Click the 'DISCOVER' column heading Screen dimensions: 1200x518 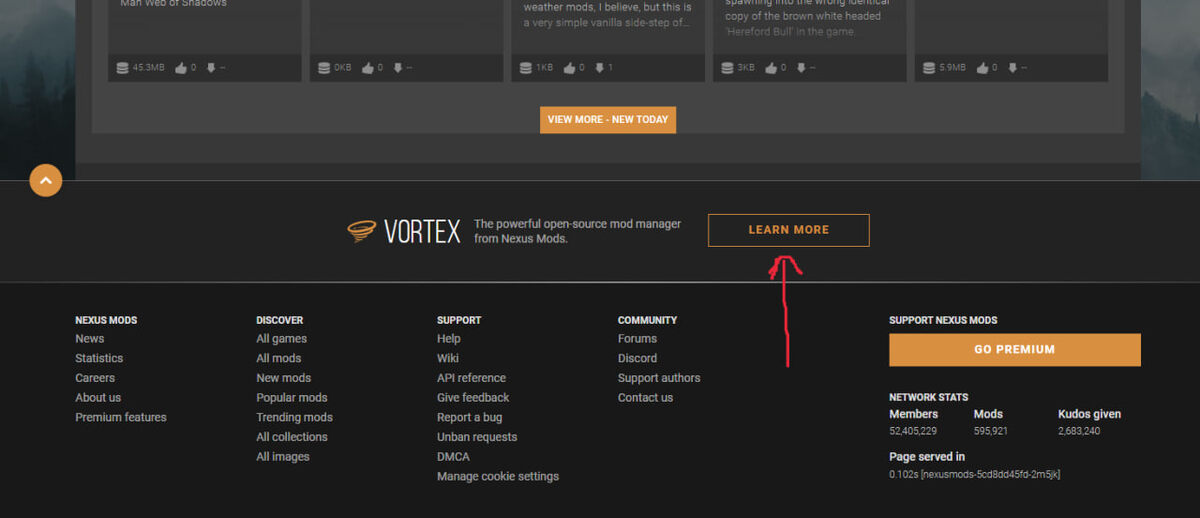(279, 320)
